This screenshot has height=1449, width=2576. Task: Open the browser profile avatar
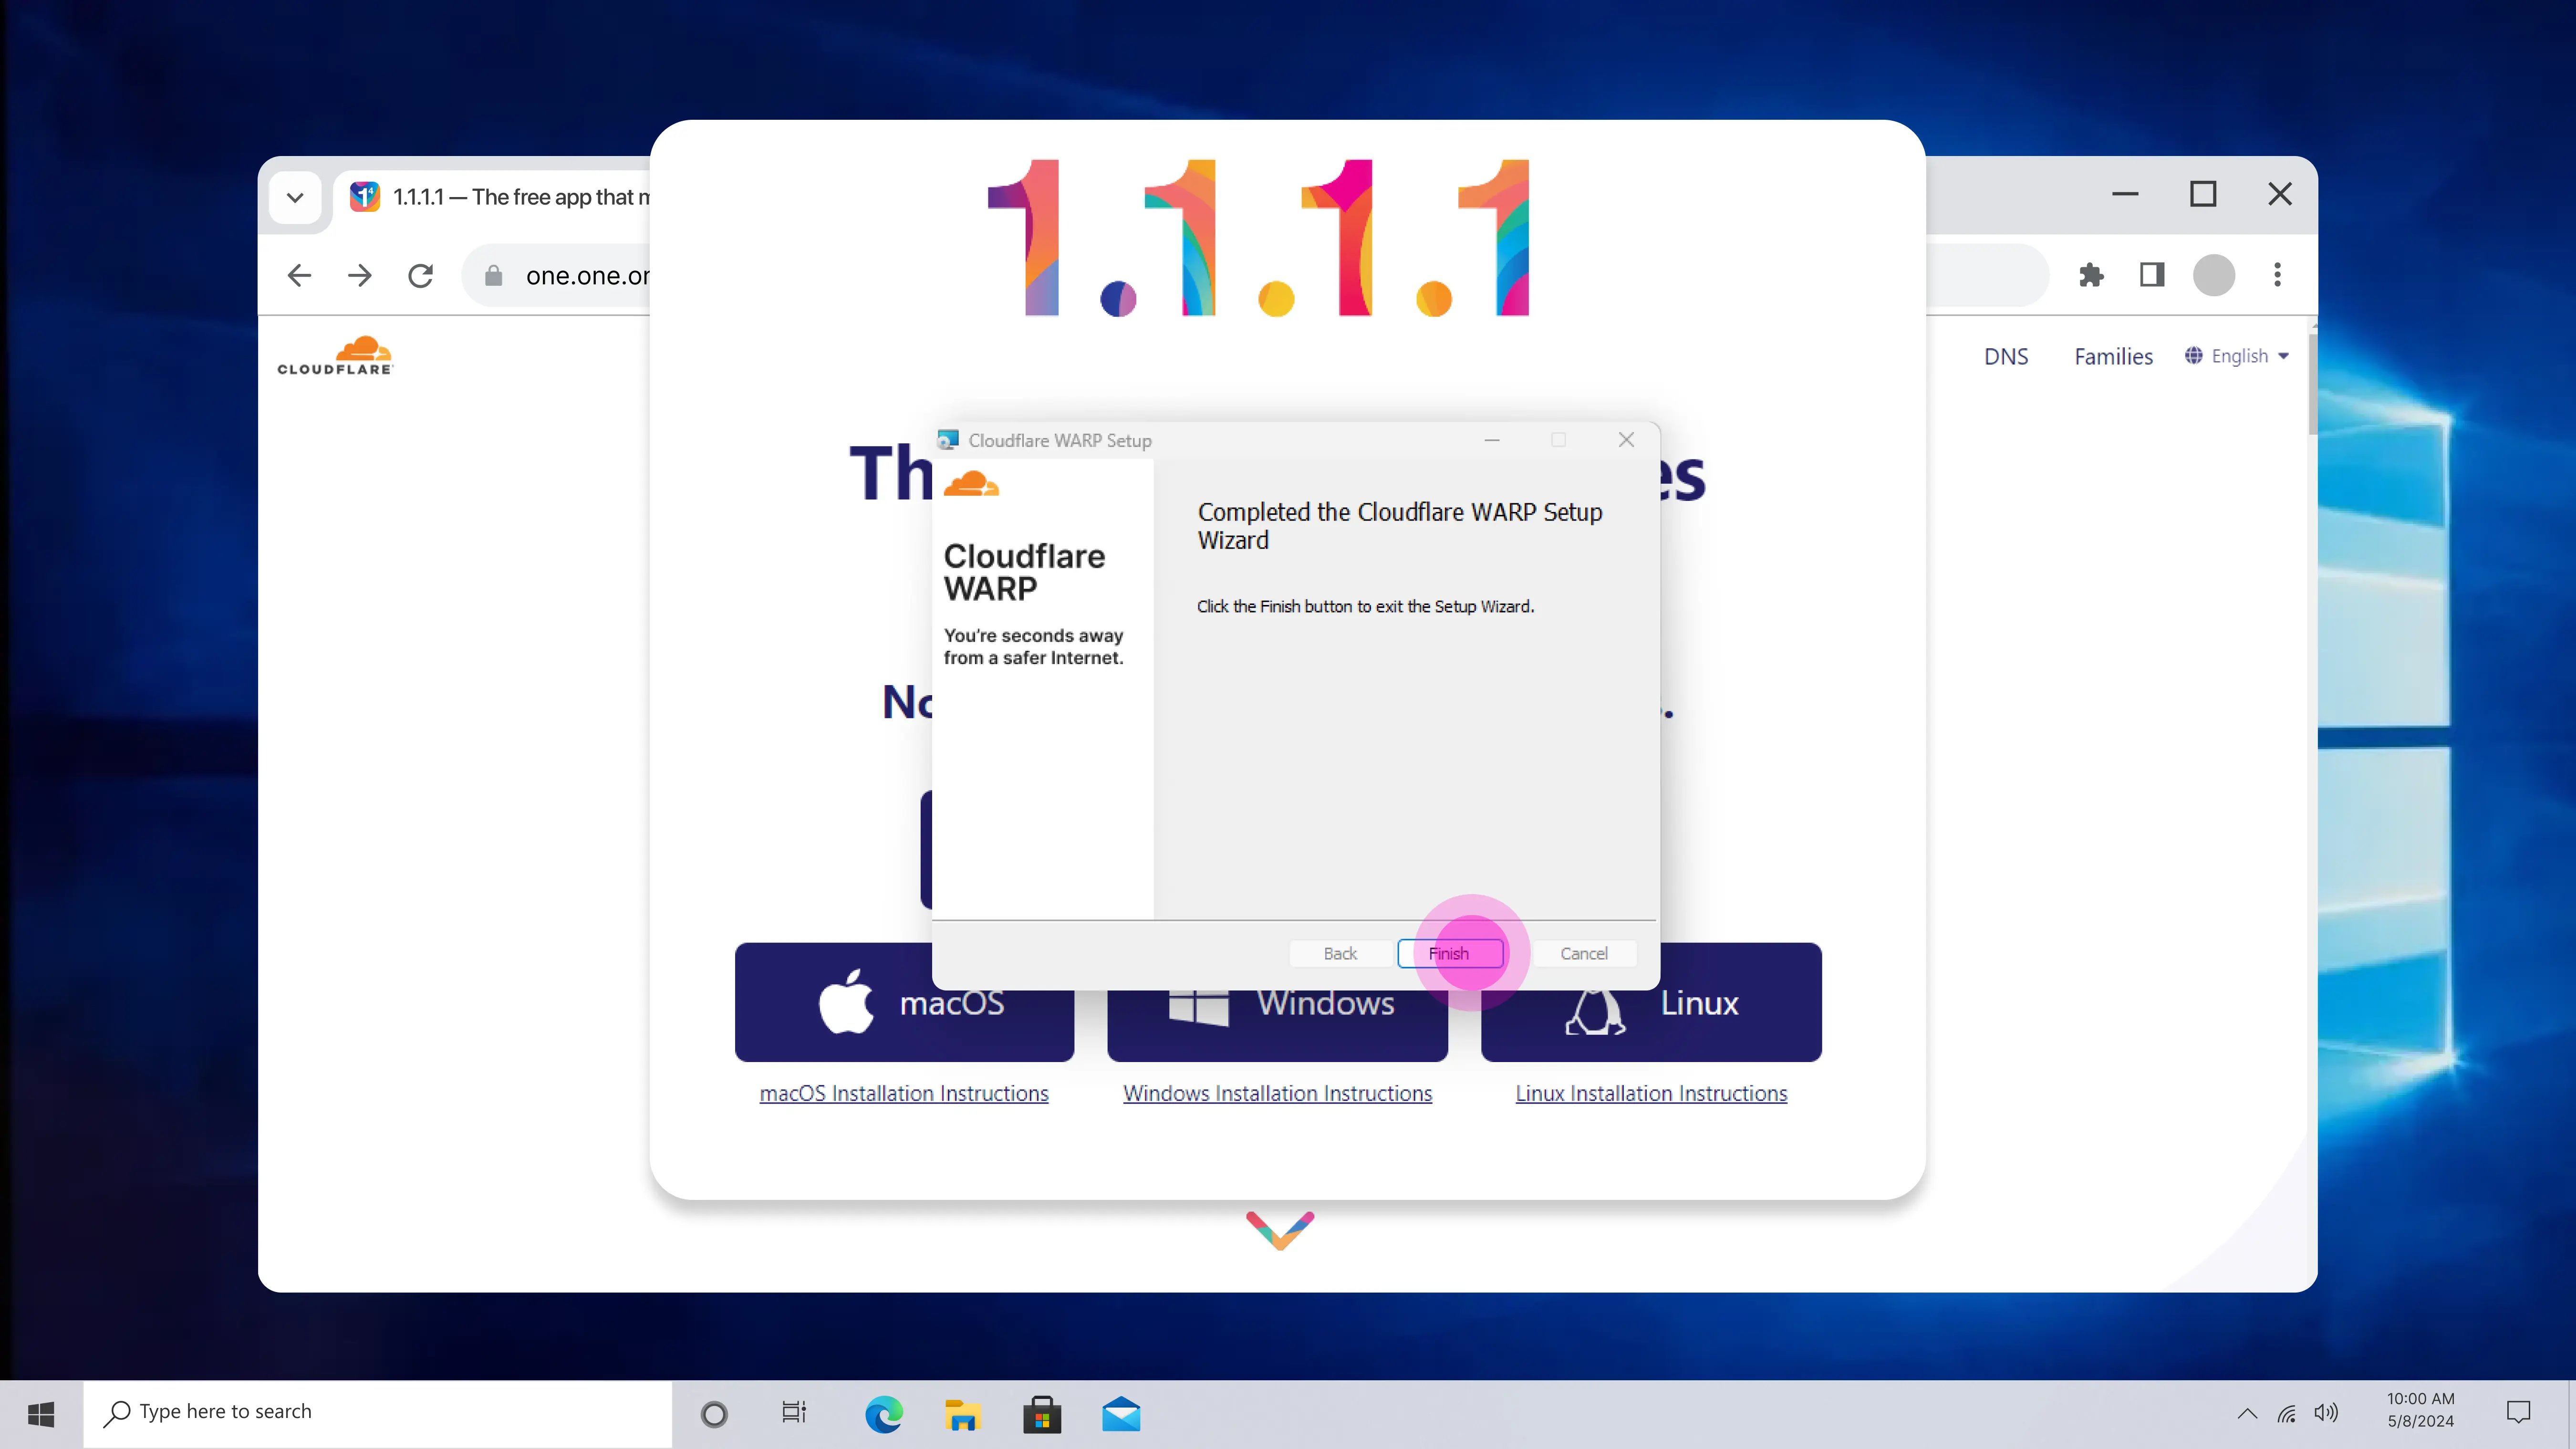[x=2214, y=275]
